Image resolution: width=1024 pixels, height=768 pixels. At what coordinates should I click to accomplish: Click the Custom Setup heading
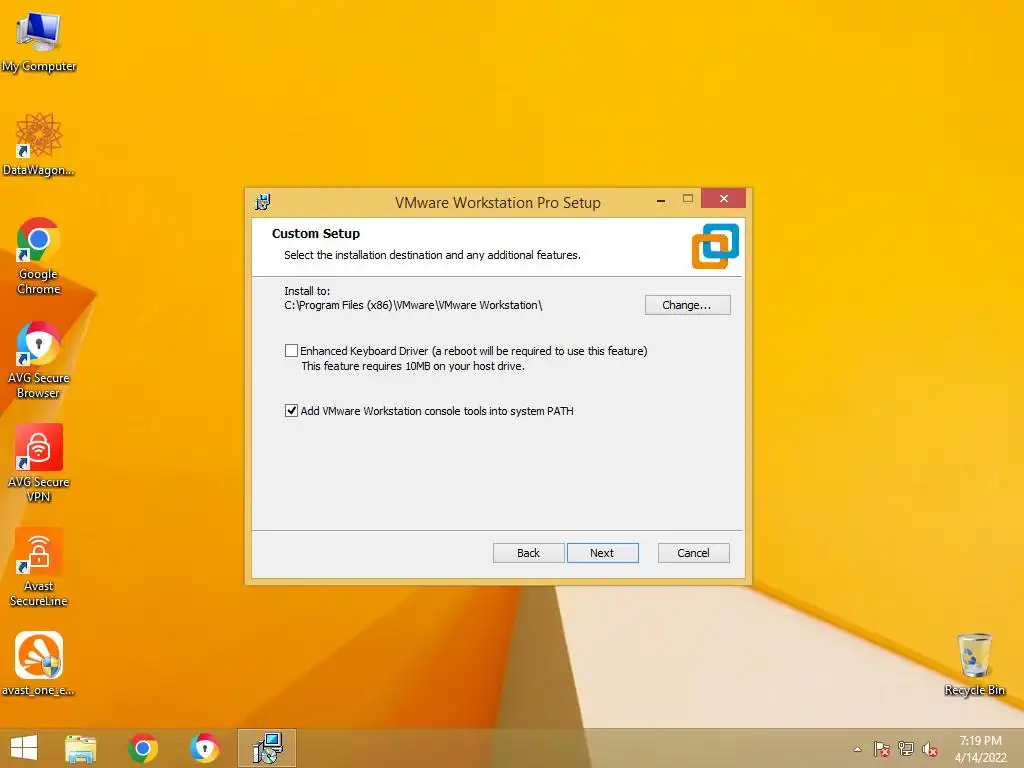pos(315,233)
